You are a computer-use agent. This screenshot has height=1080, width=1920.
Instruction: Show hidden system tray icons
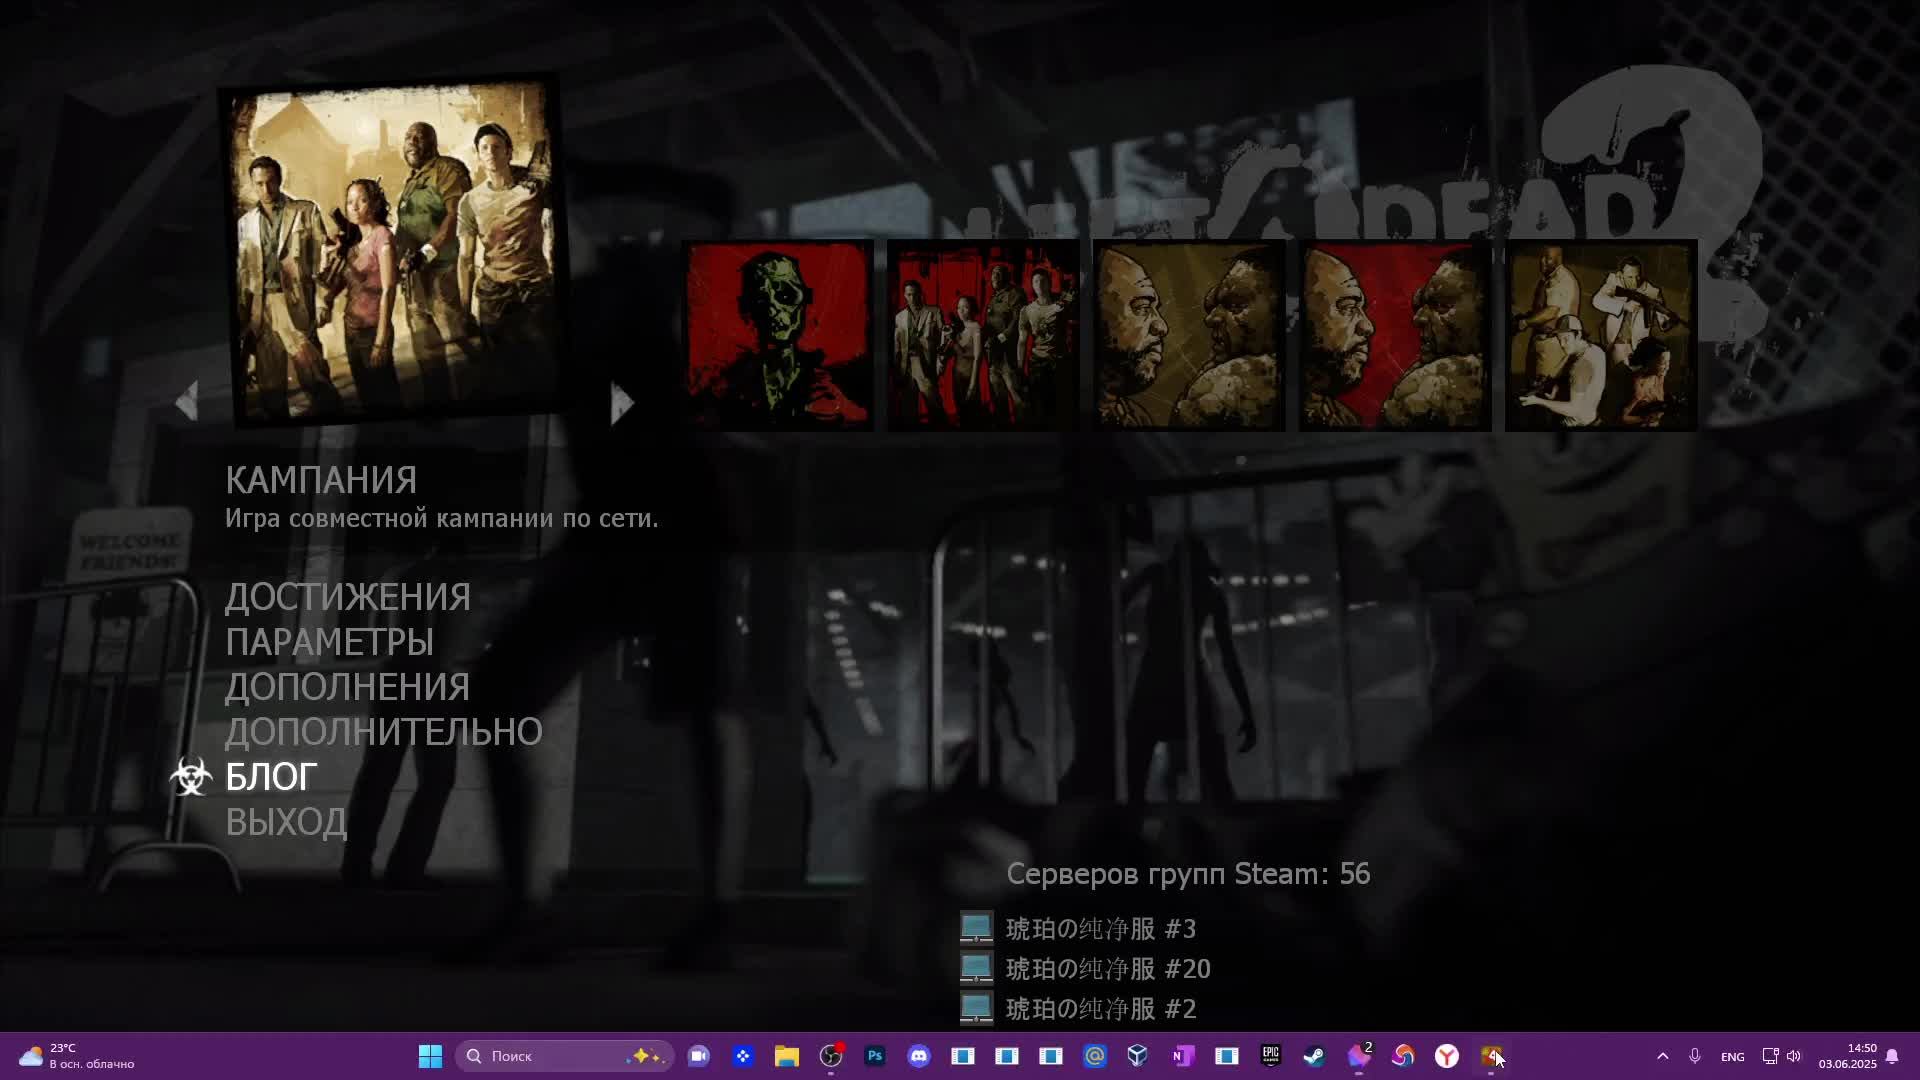[x=1662, y=1056]
